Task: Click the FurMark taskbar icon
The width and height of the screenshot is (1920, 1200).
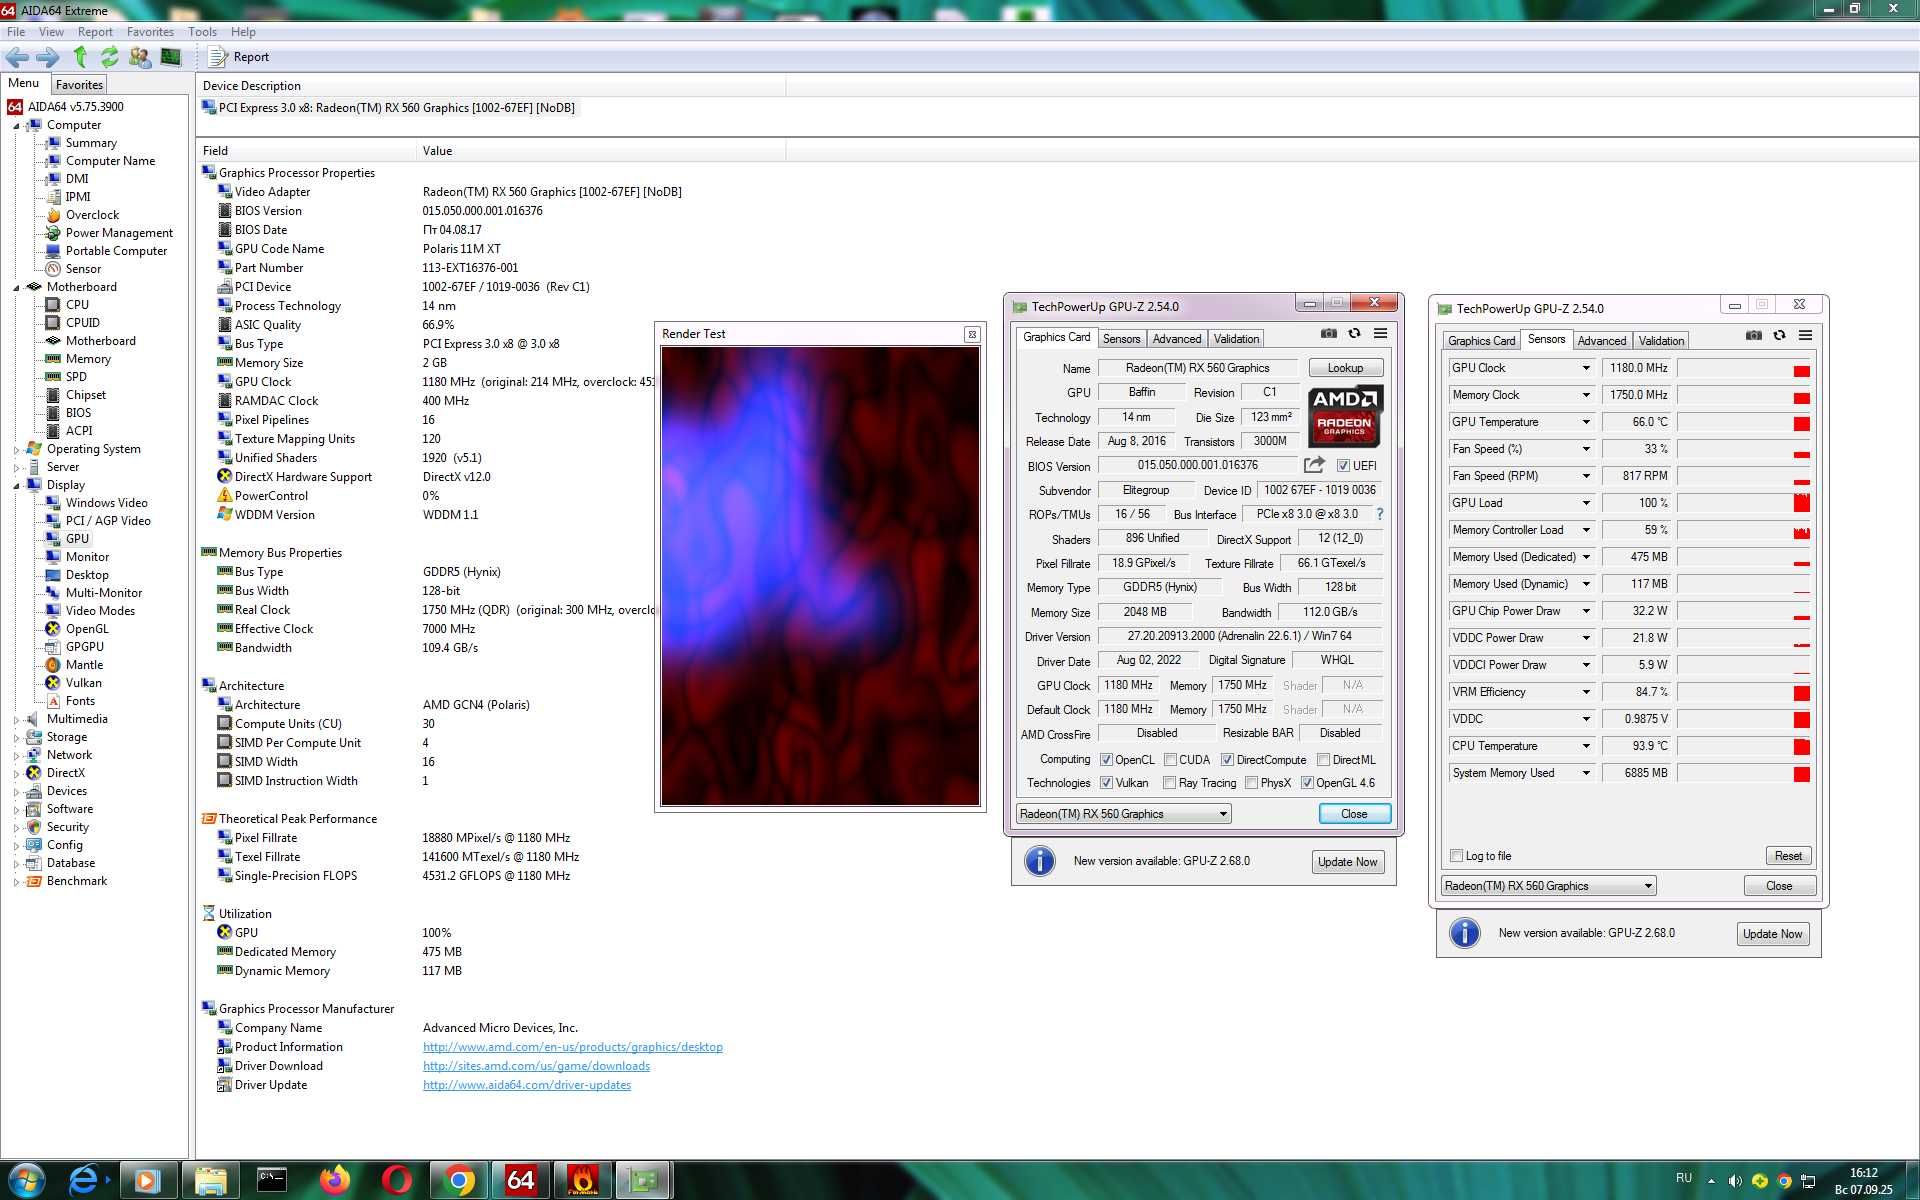Action: pos(583,1181)
